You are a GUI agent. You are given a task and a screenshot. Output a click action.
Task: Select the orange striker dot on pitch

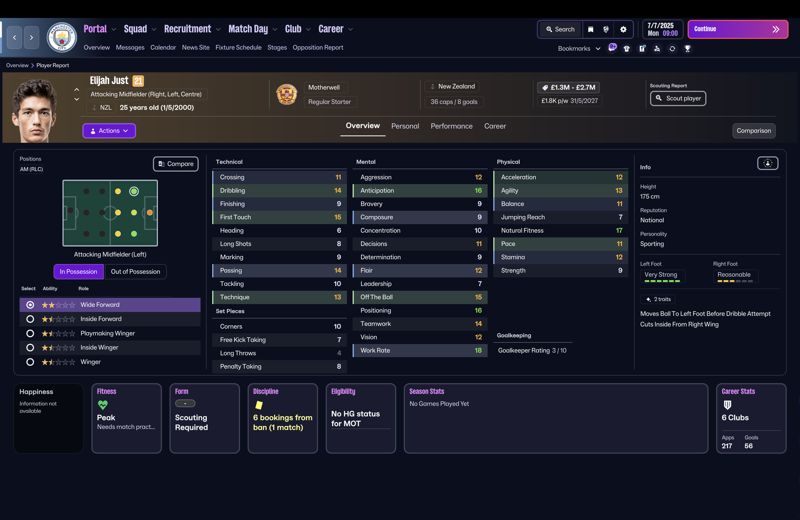point(149,212)
